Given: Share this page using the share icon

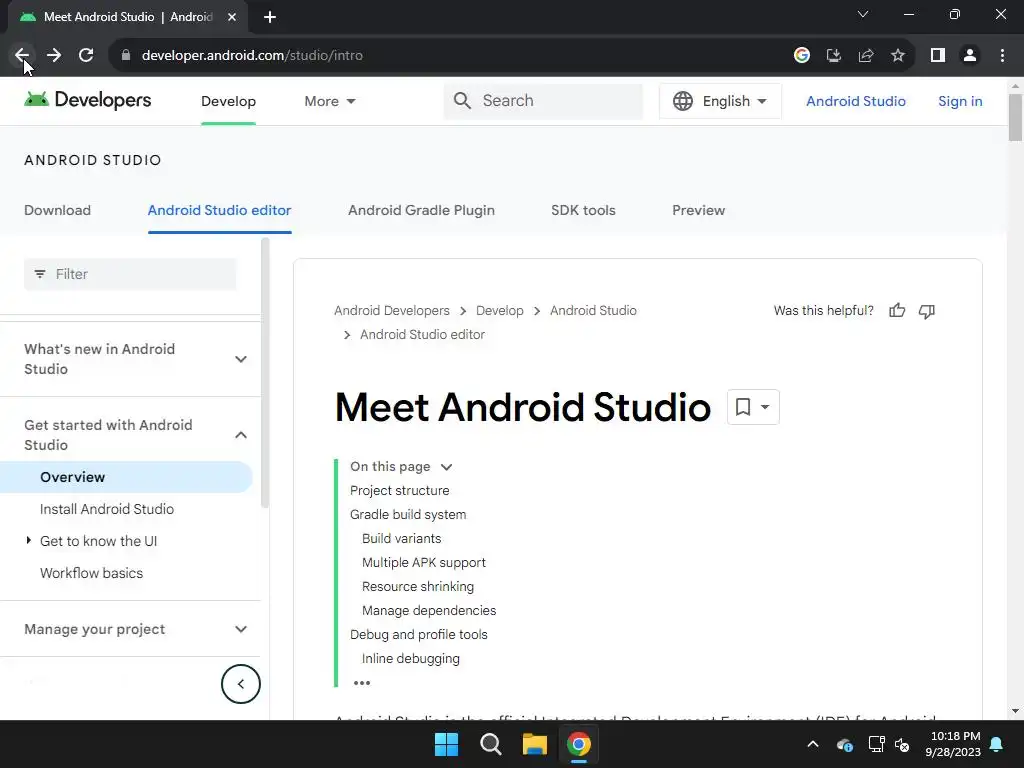Looking at the screenshot, I should pos(866,56).
